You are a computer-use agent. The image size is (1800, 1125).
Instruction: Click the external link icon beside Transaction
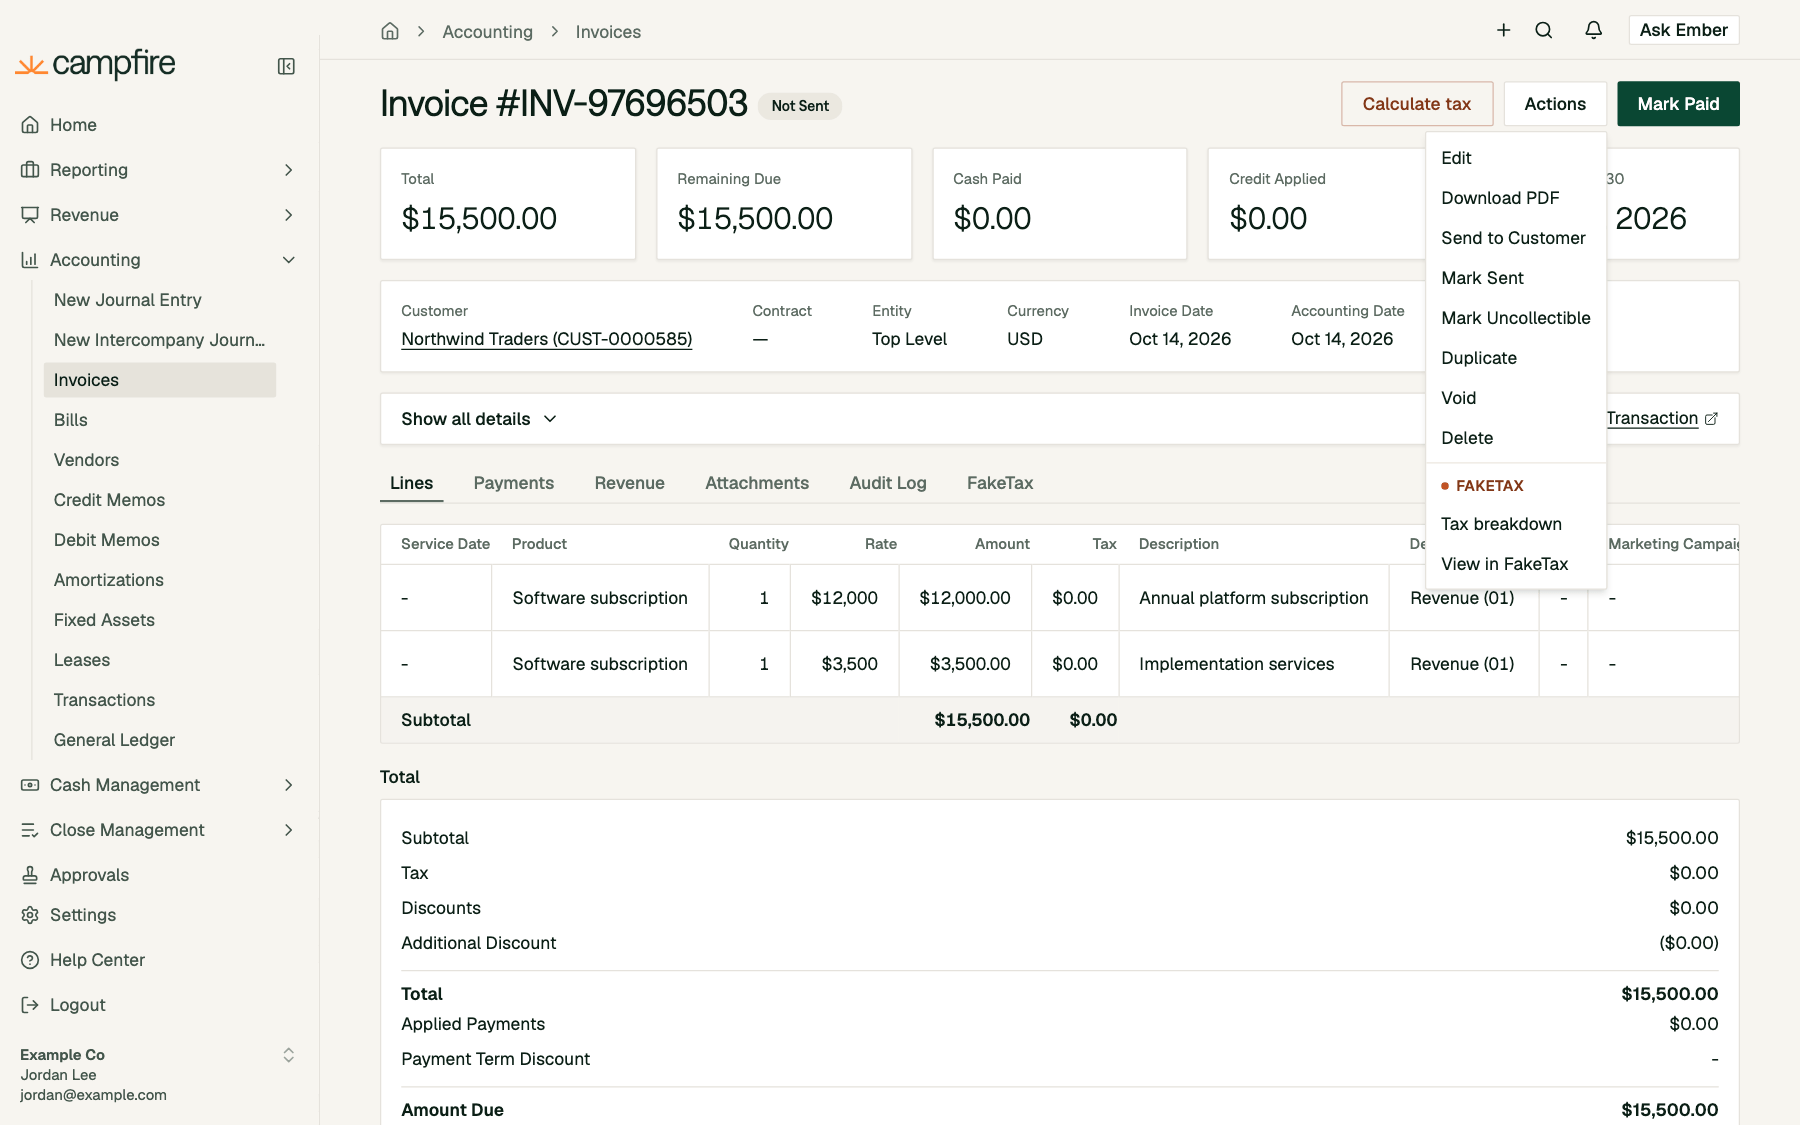coord(1711,419)
